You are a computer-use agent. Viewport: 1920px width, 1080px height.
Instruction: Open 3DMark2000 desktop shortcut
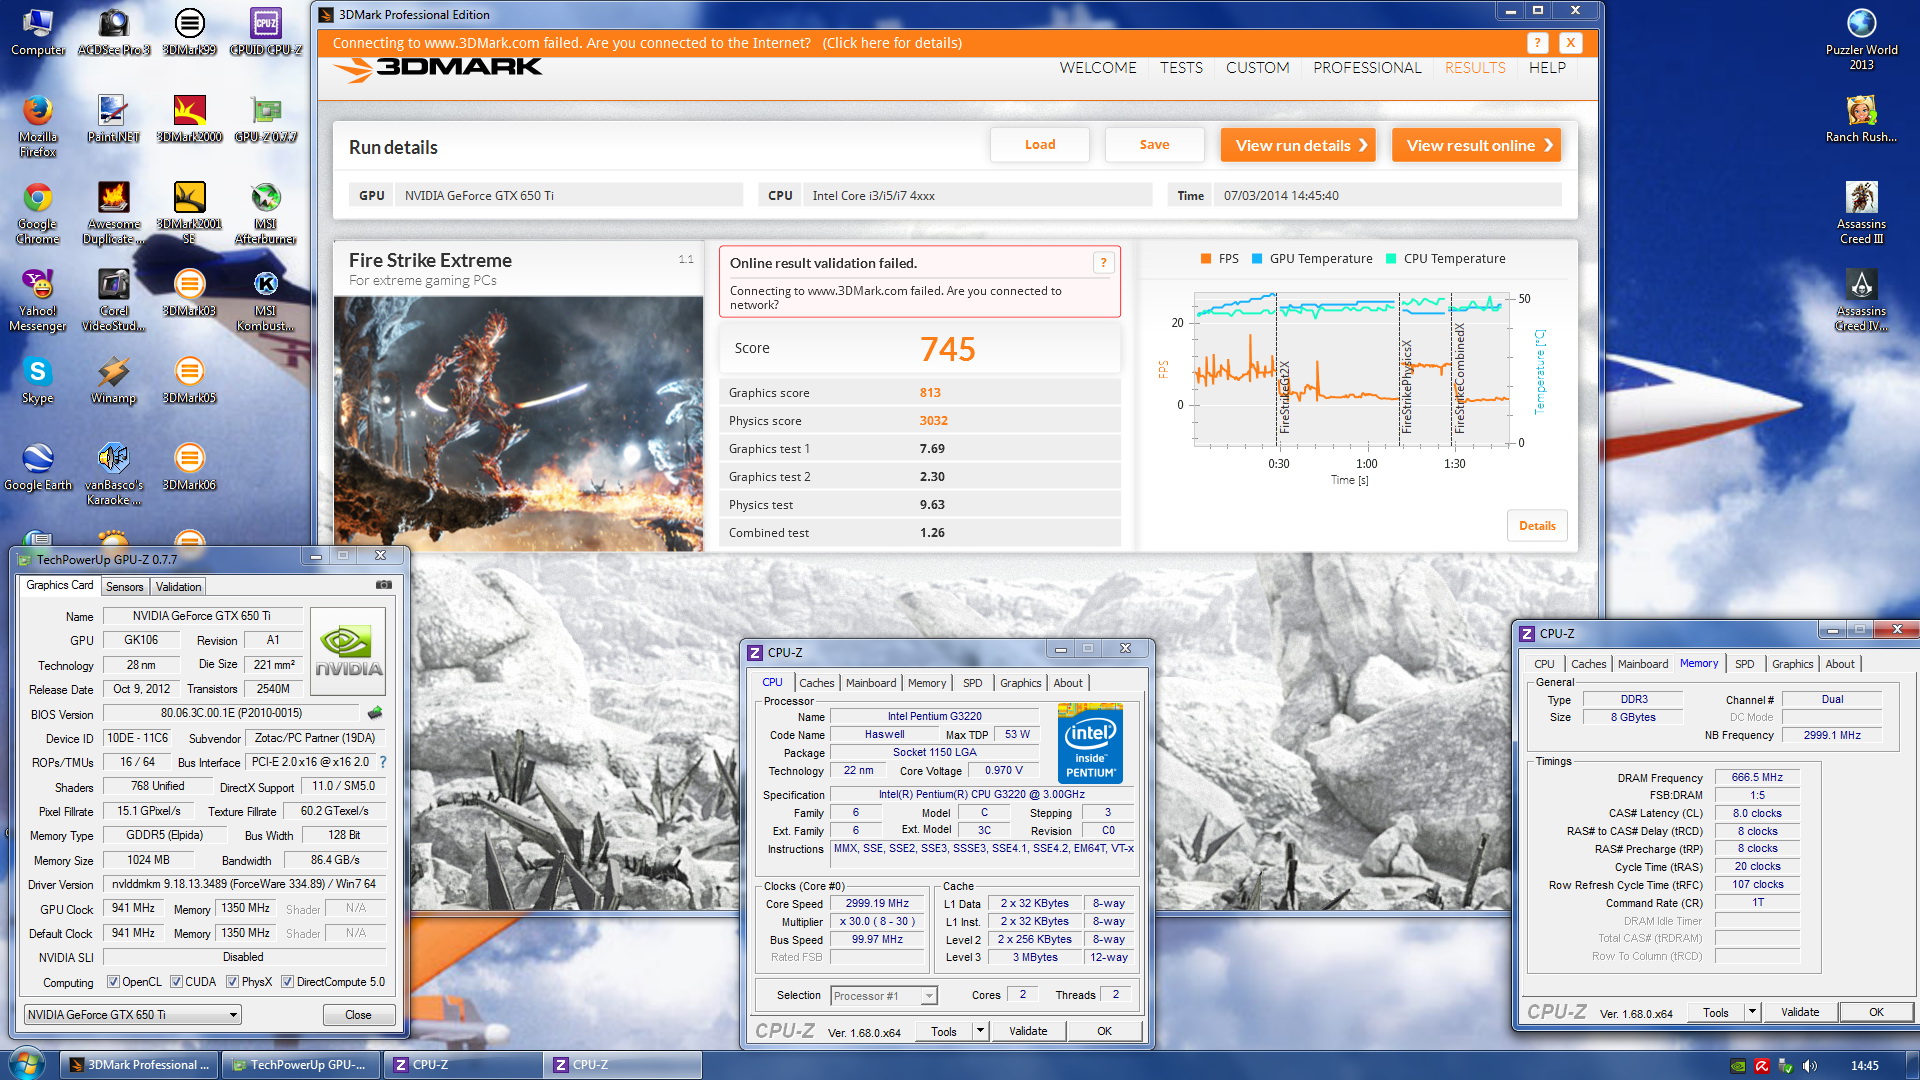[189, 119]
